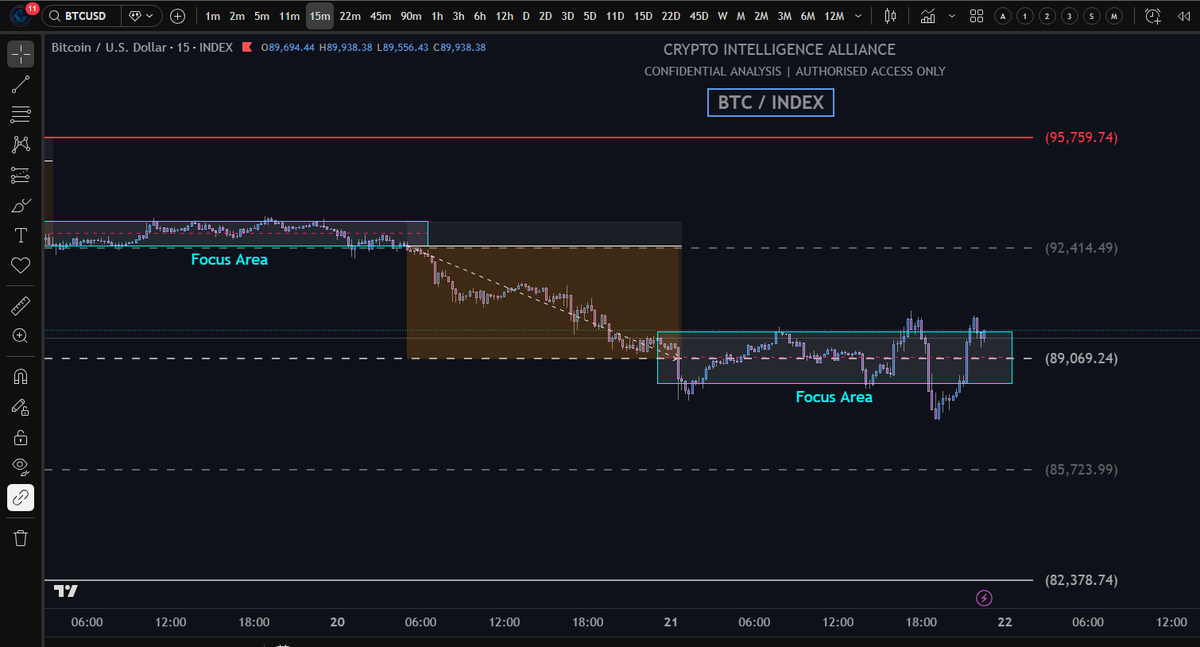1200x647 pixels.
Task: Toggle the highlighted link drawings sync button
Action: point(20,497)
